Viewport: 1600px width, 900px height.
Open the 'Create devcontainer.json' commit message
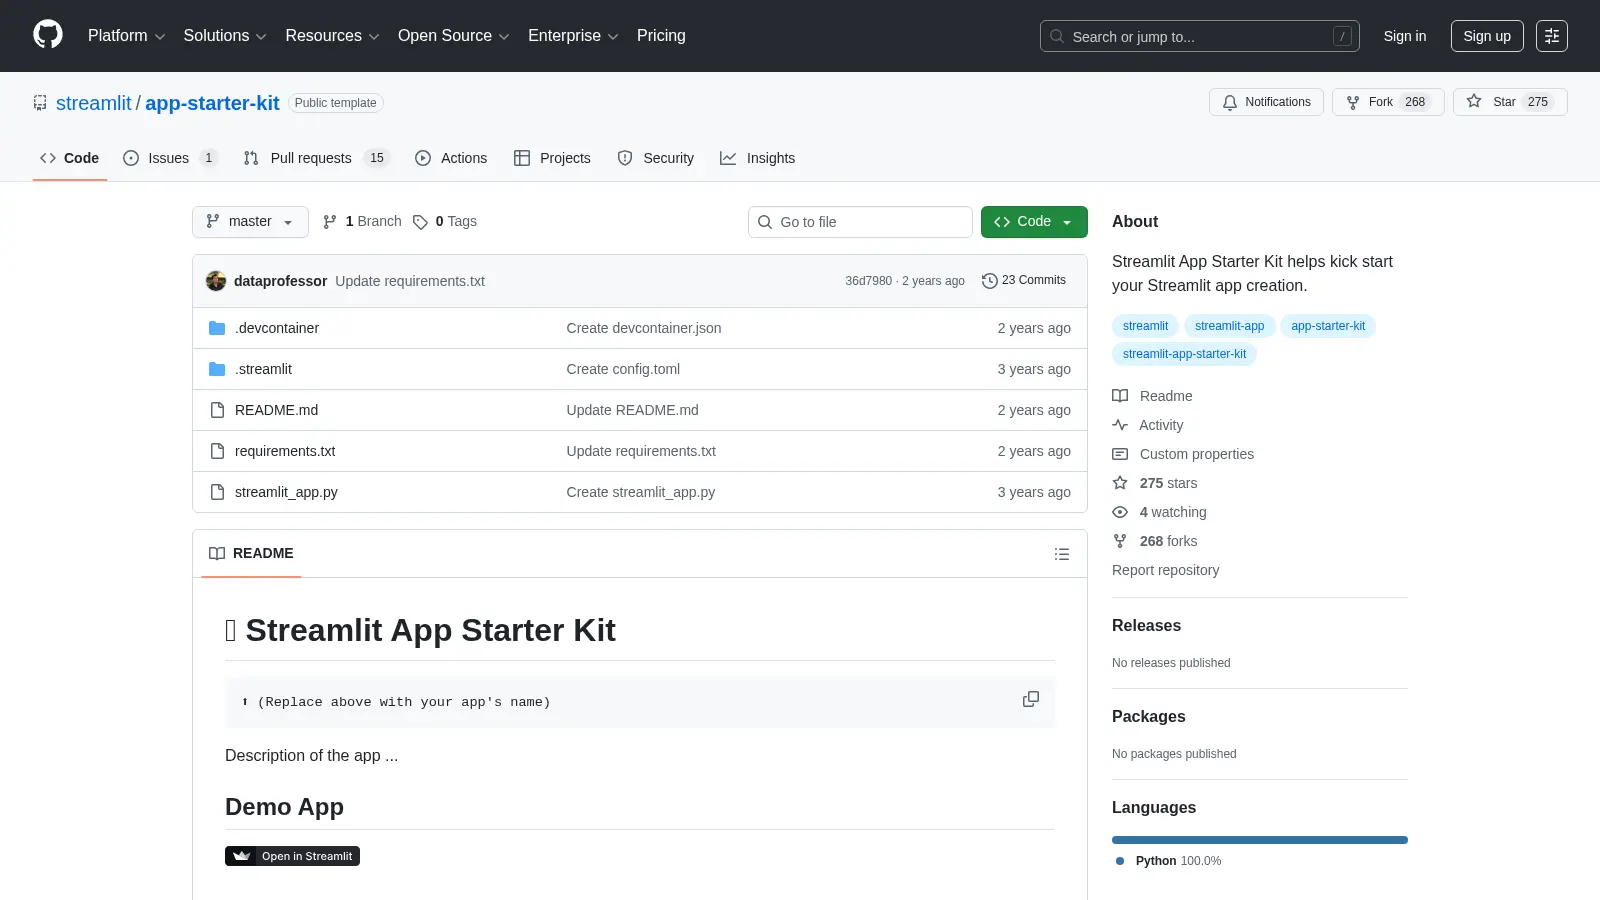(644, 328)
